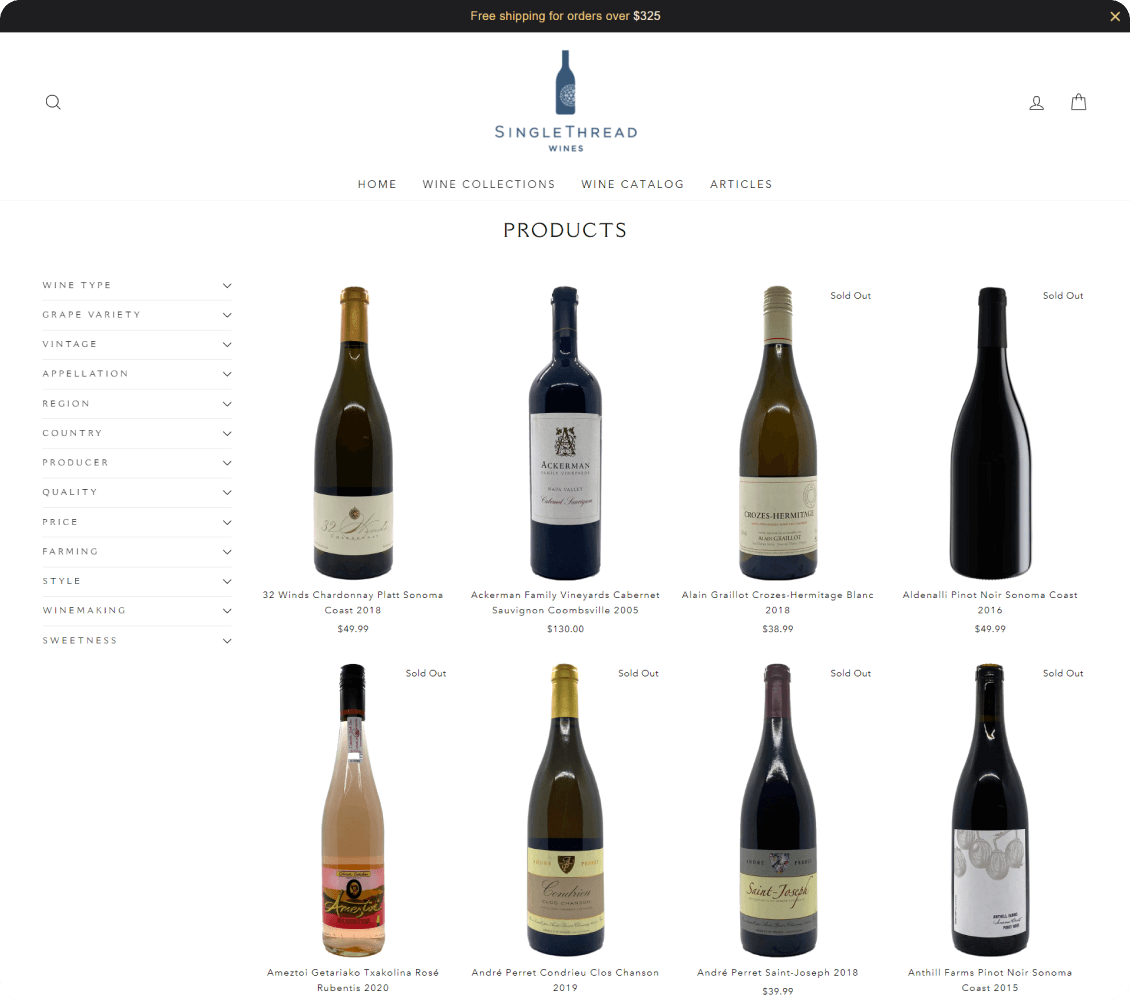1130x1000 pixels.
Task: Open the account login icon
Action: click(1036, 103)
